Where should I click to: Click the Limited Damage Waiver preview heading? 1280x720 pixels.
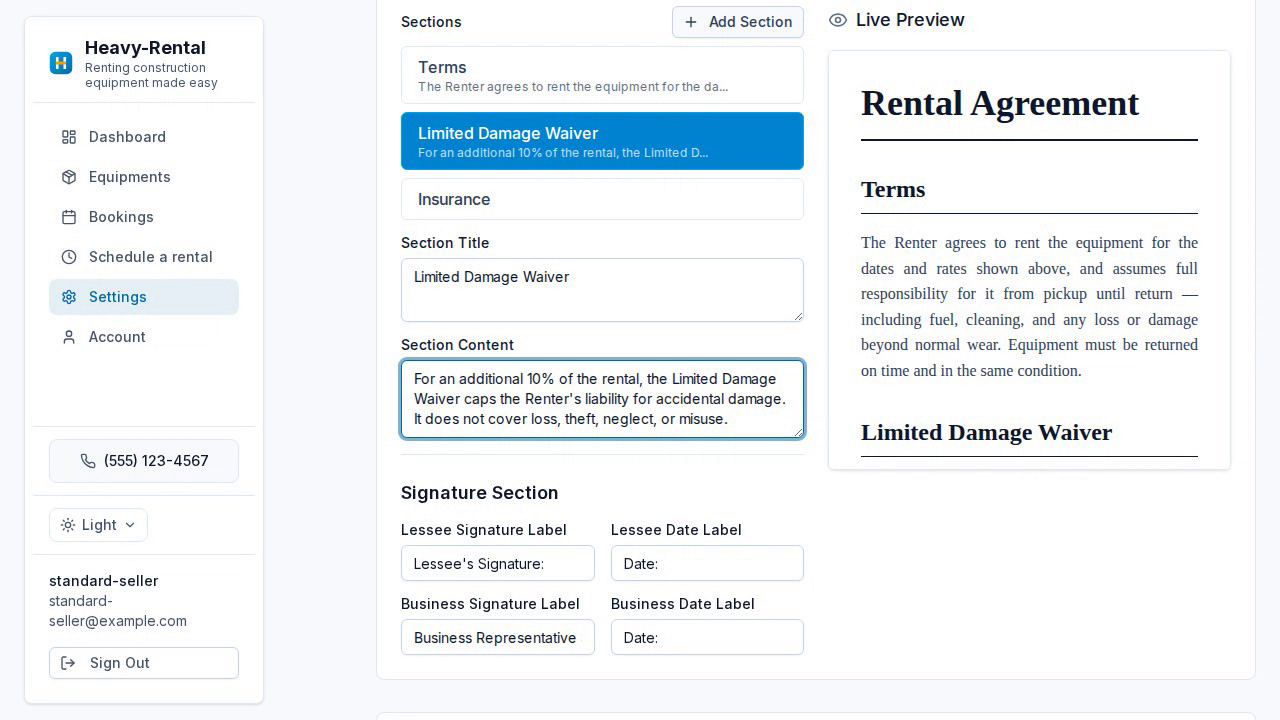(x=986, y=433)
